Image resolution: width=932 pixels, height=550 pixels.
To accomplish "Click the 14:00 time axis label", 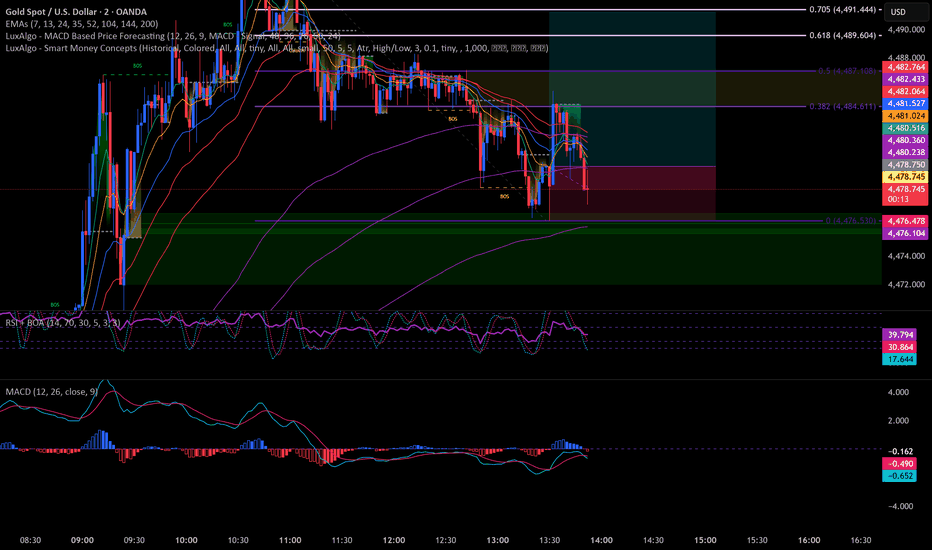I will [x=601, y=540].
